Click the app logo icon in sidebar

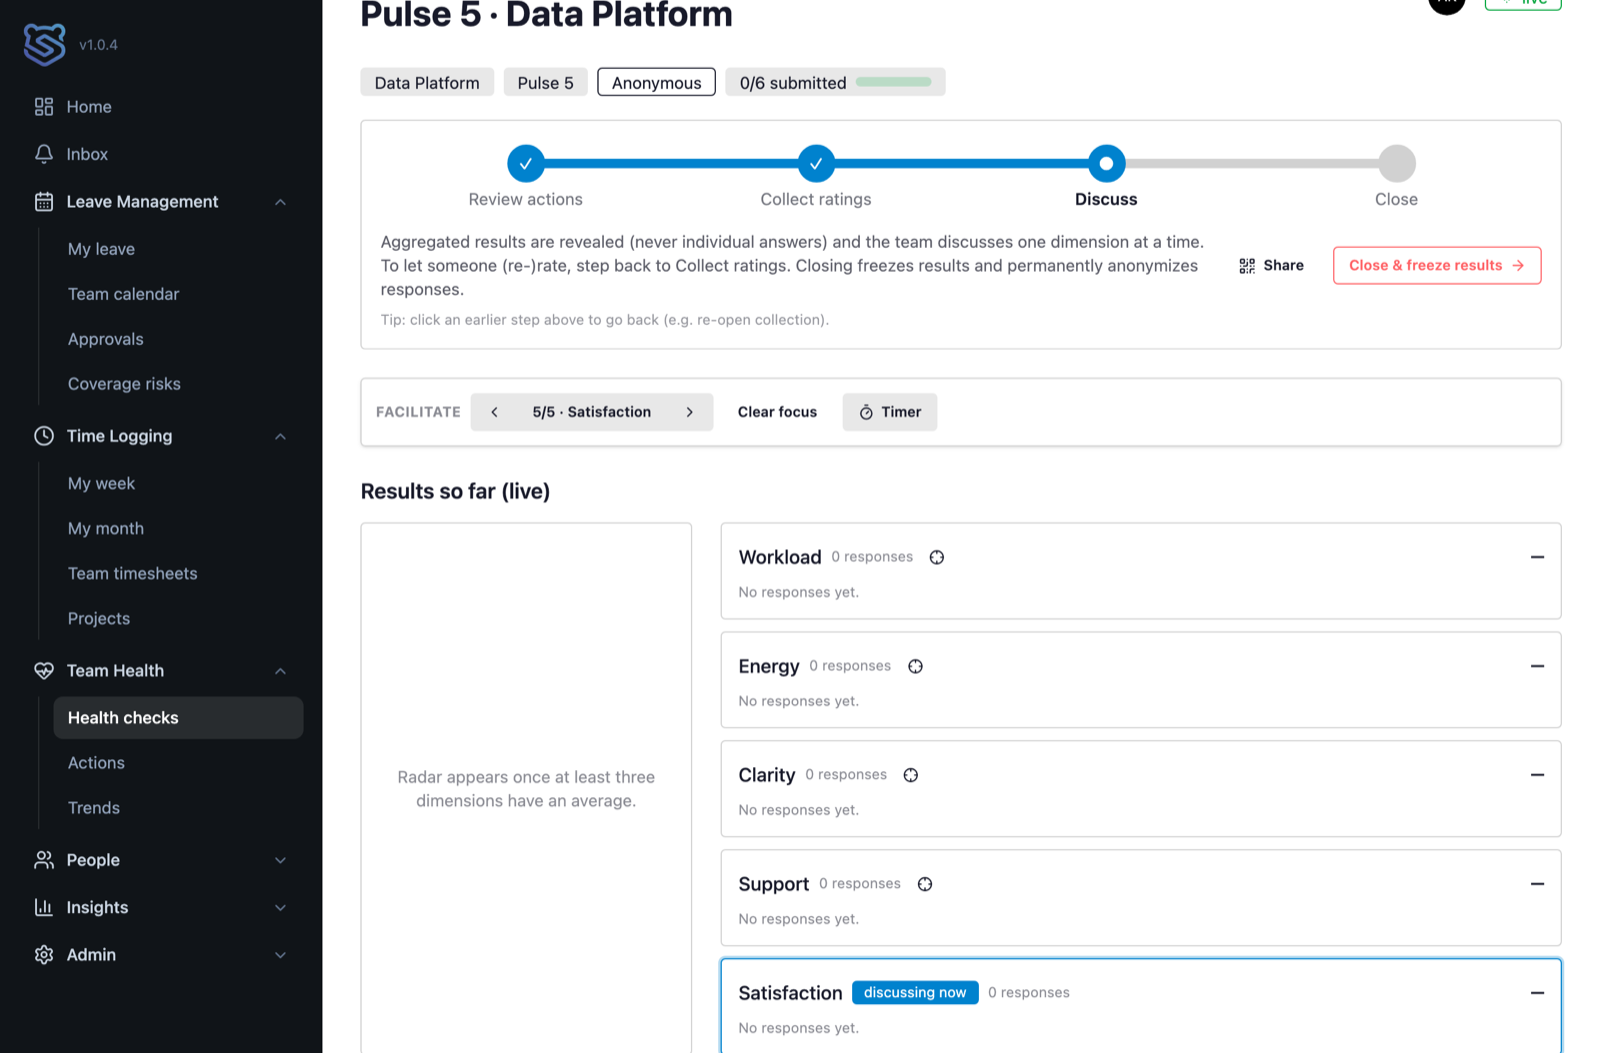point(44,44)
